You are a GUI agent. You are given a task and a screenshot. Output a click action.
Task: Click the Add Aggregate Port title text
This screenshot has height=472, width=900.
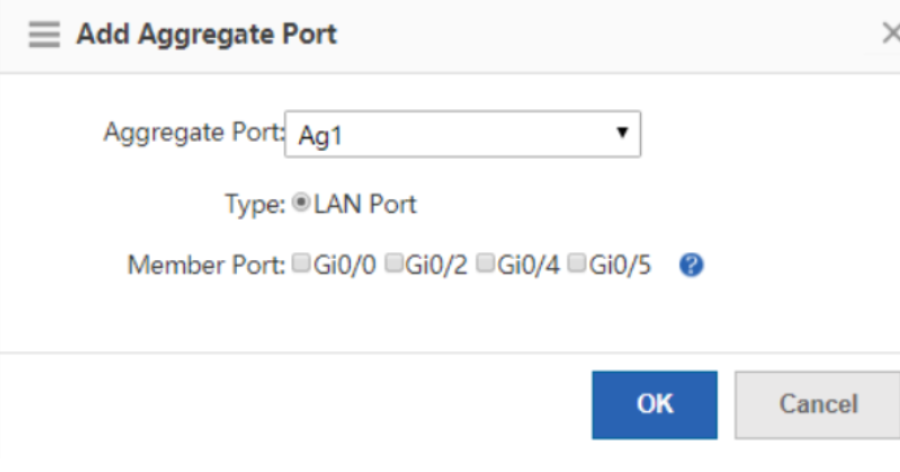[x=207, y=34]
